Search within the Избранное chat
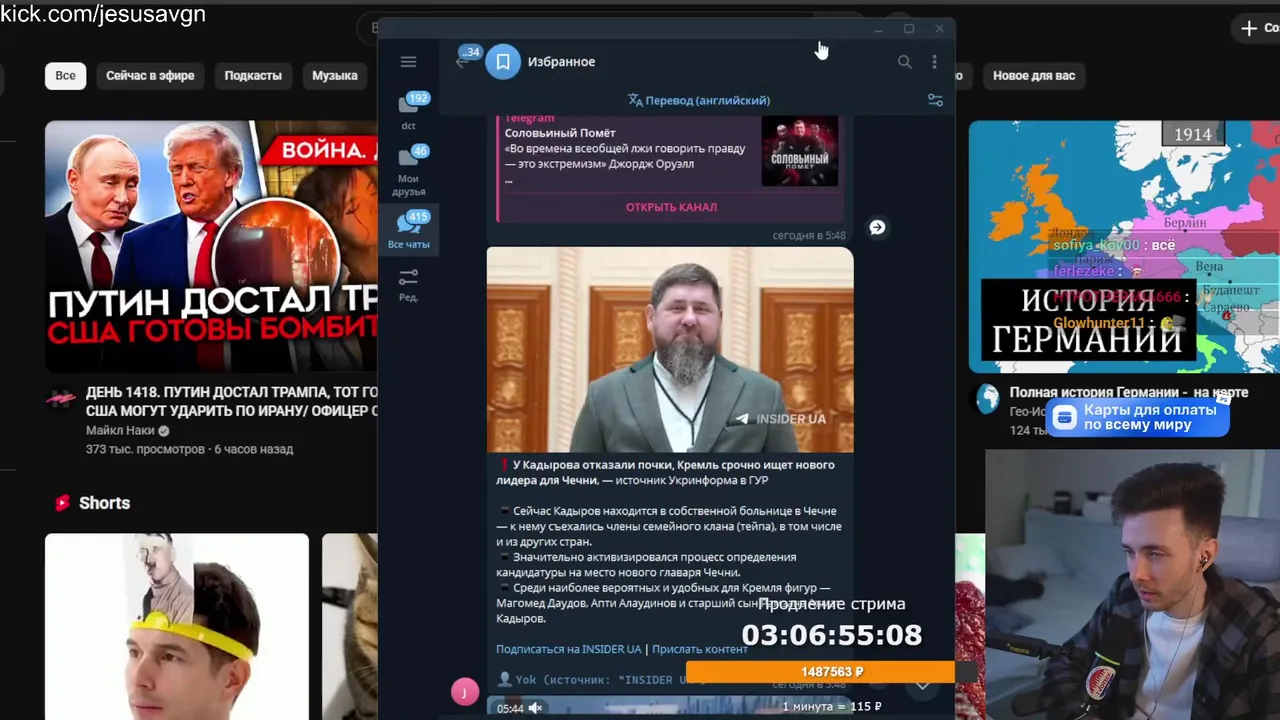The image size is (1280, 720). point(904,62)
